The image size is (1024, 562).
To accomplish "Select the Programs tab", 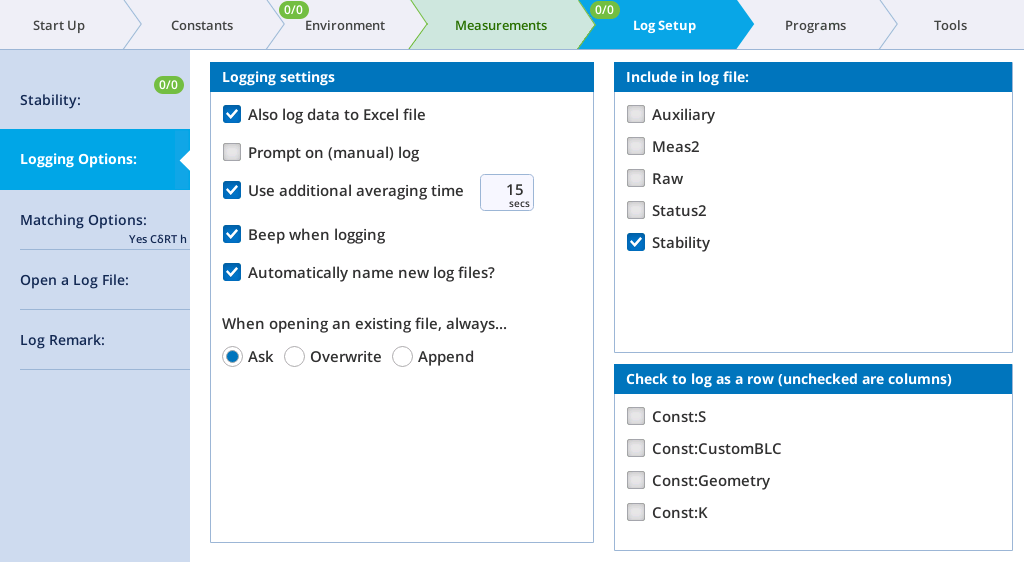I will pyautogui.click(x=815, y=25).
